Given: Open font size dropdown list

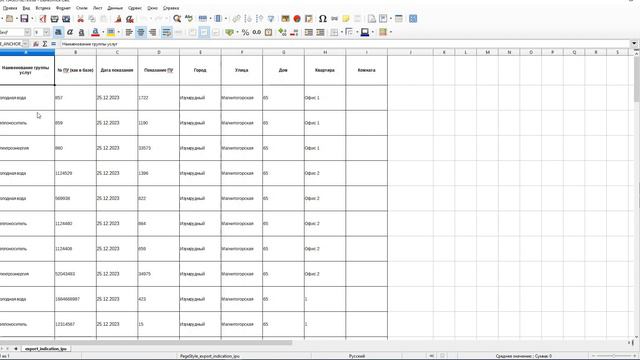Looking at the screenshot, I should tap(47, 32).
